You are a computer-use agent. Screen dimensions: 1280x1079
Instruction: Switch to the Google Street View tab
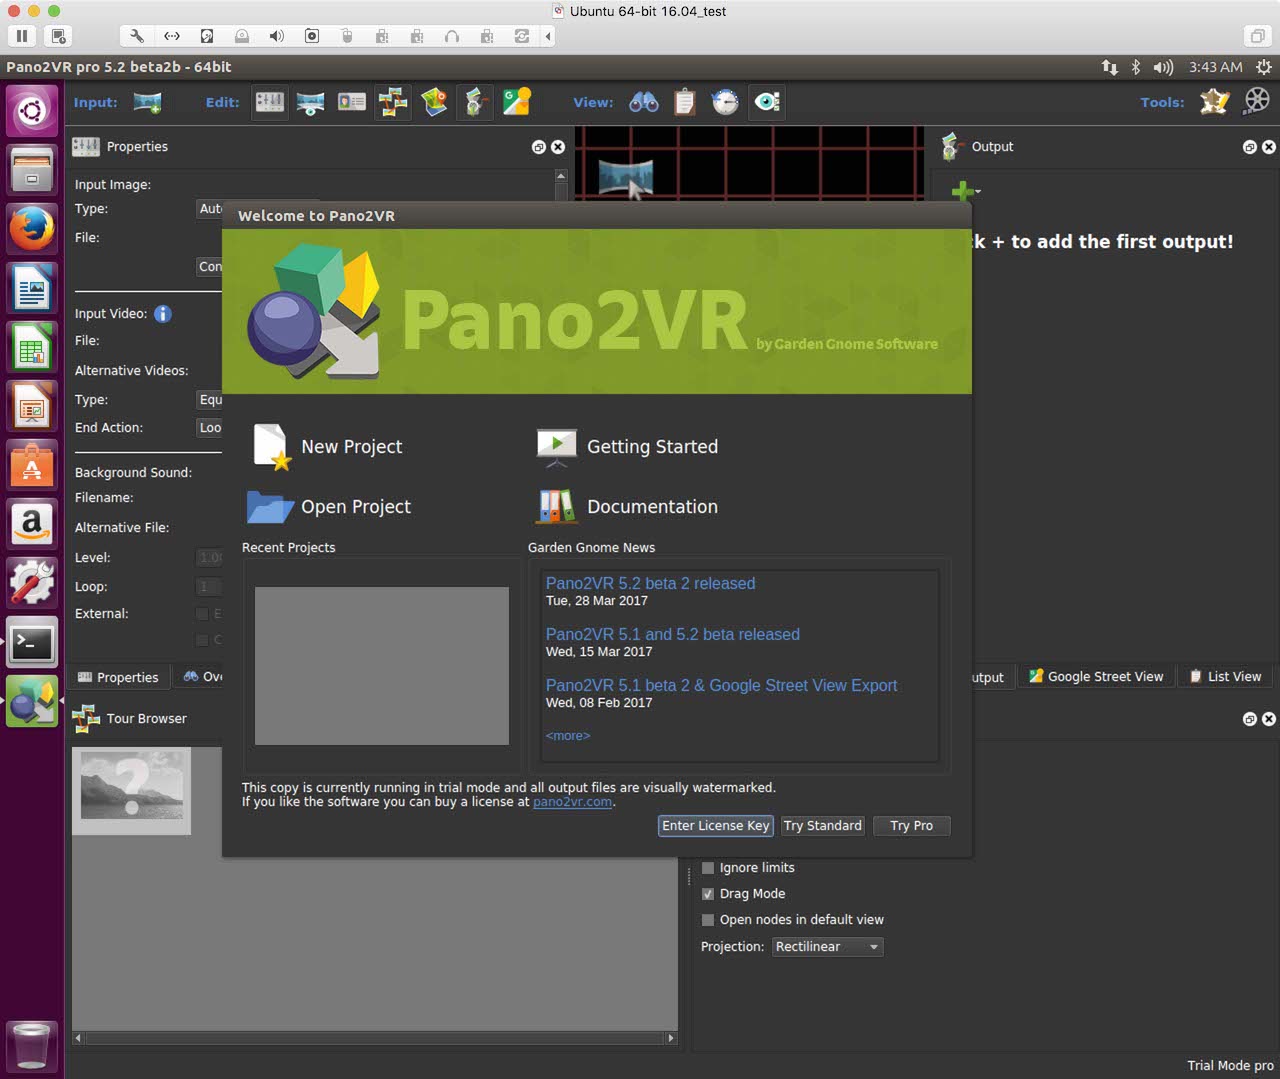coord(1096,677)
